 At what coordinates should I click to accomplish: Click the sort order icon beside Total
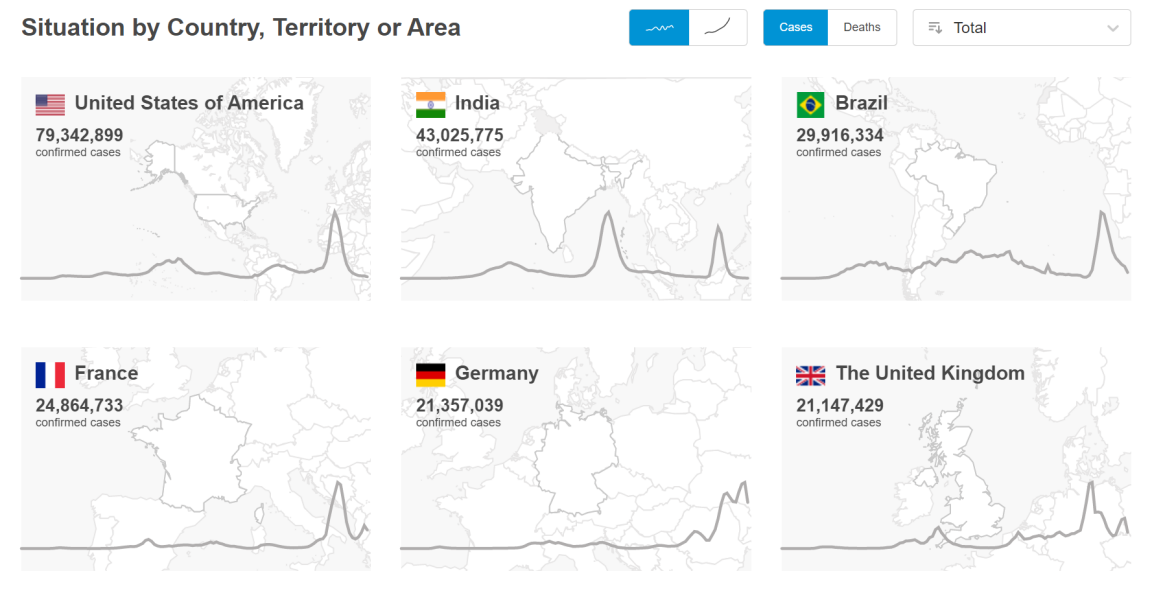[x=935, y=28]
